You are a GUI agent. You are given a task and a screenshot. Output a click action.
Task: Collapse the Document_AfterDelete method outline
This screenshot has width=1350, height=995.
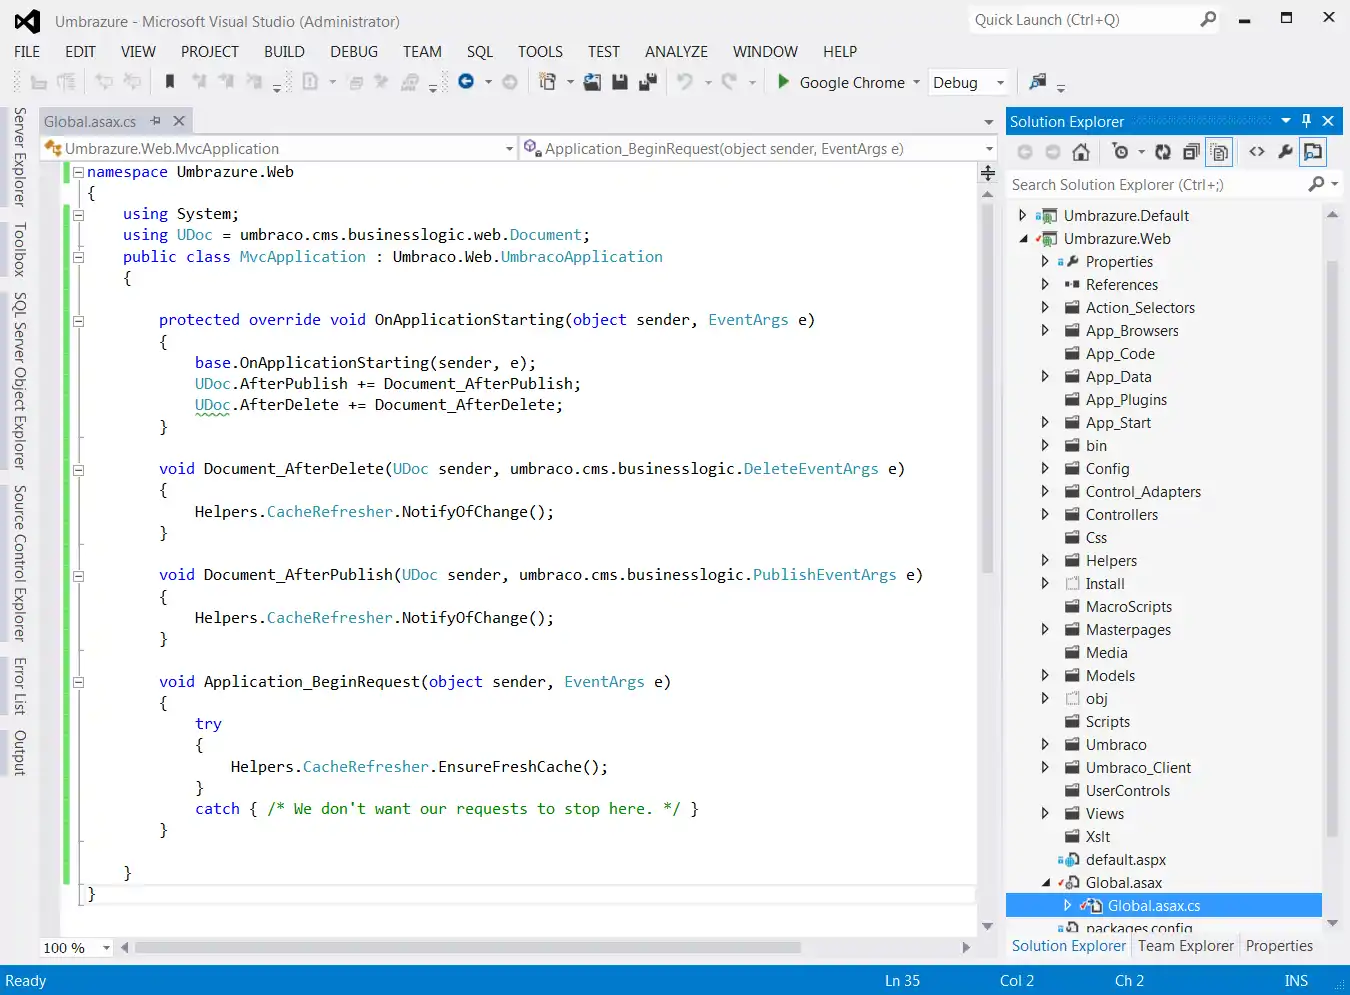click(78, 470)
